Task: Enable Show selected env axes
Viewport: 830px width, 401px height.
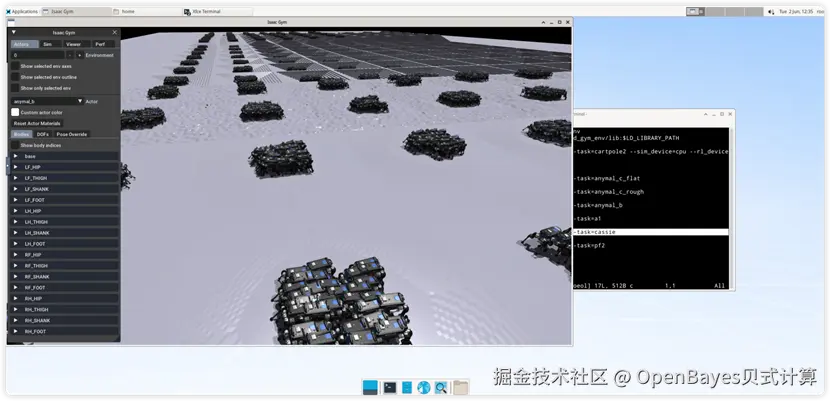Action: pyautogui.click(x=15, y=66)
